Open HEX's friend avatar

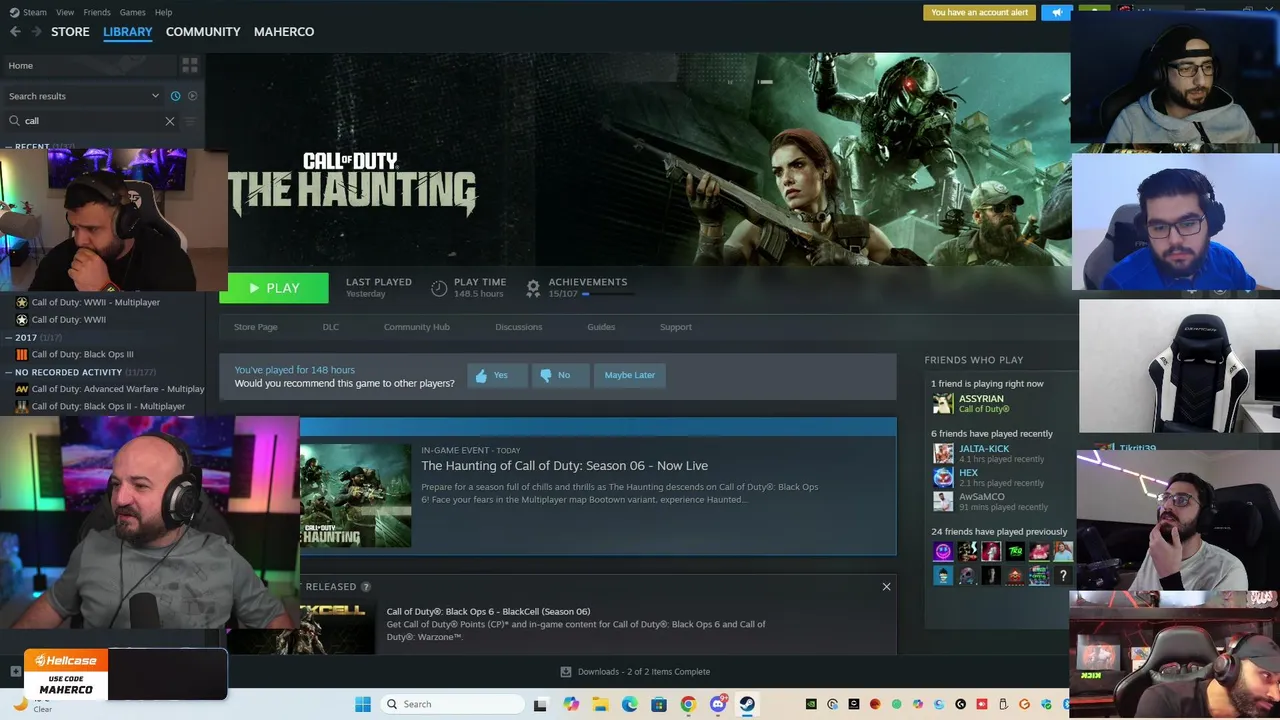click(x=943, y=477)
